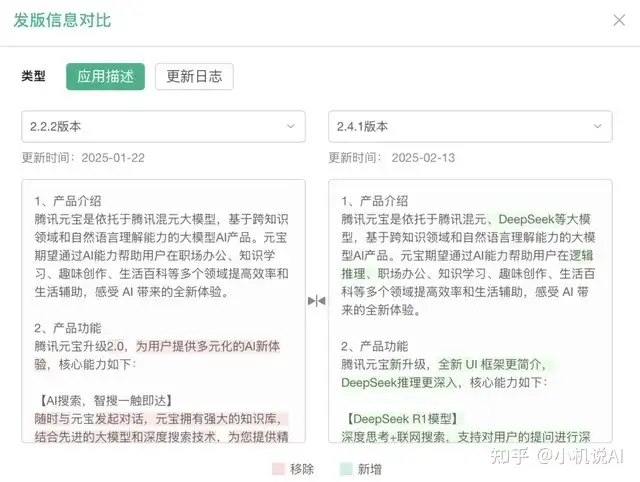Click the line DeepSeek推理更深入，核心能力如下
The height and width of the screenshot is (482, 640).
pyautogui.click(x=444, y=382)
